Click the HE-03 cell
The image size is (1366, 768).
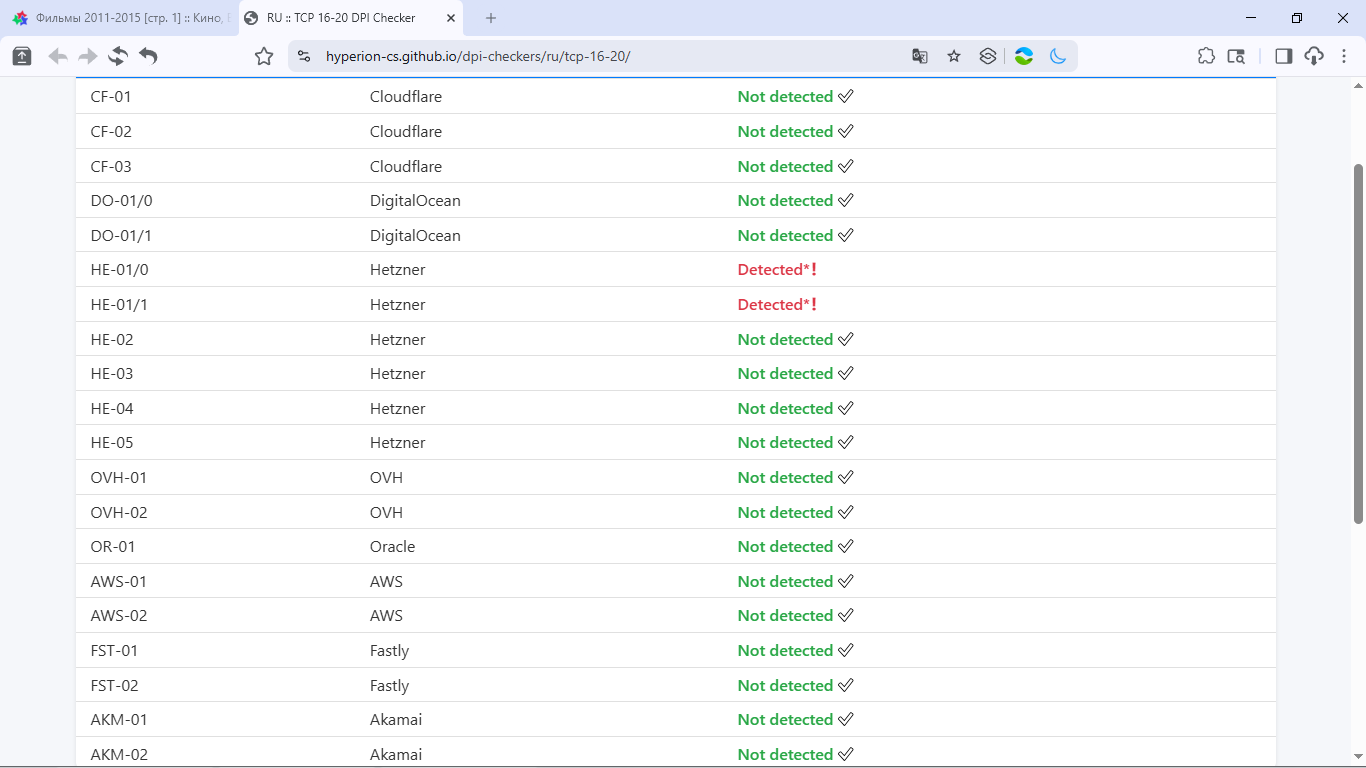[112, 374]
